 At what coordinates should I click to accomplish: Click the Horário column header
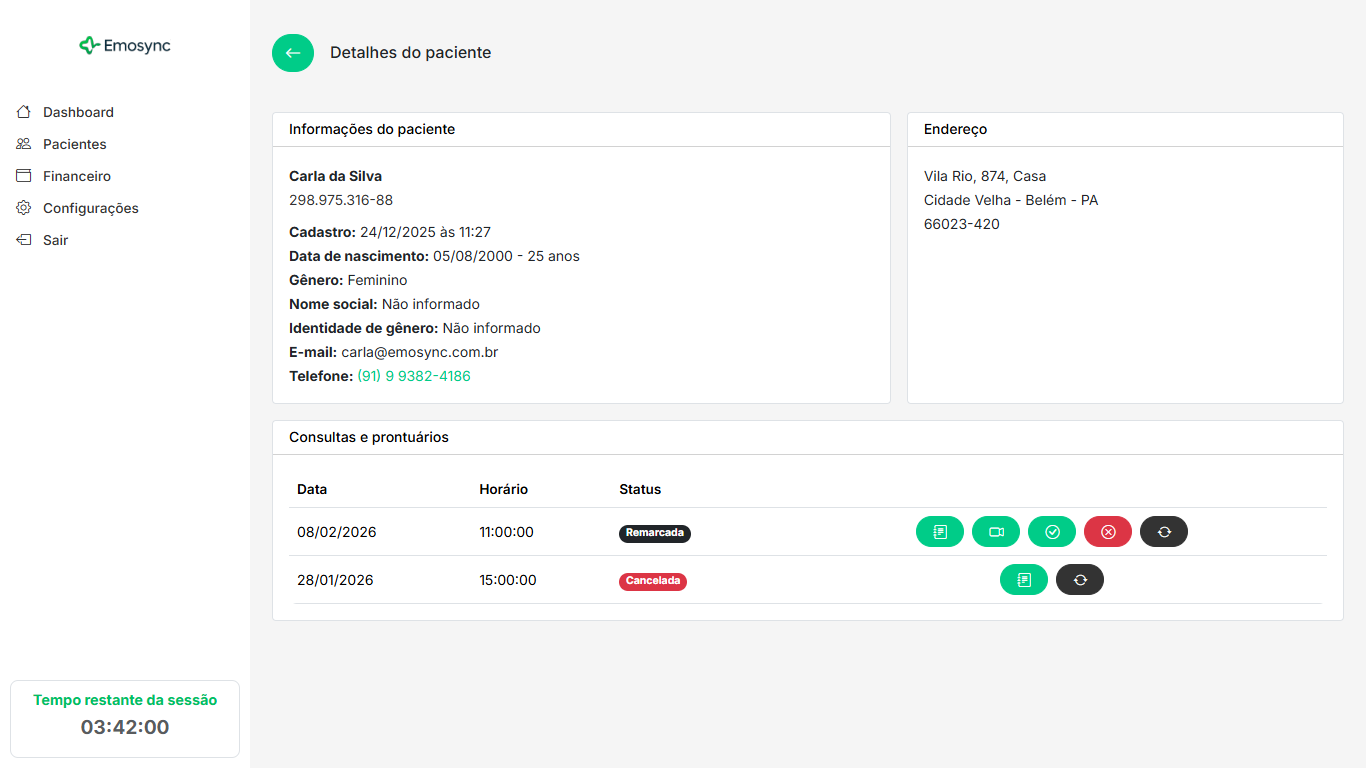click(503, 489)
